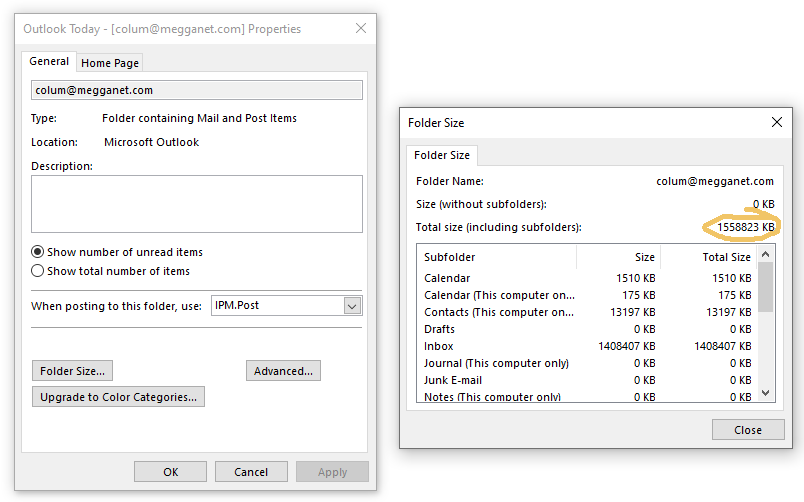804x502 pixels.
Task: Click inside the Description text box
Action: click(196, 204)
